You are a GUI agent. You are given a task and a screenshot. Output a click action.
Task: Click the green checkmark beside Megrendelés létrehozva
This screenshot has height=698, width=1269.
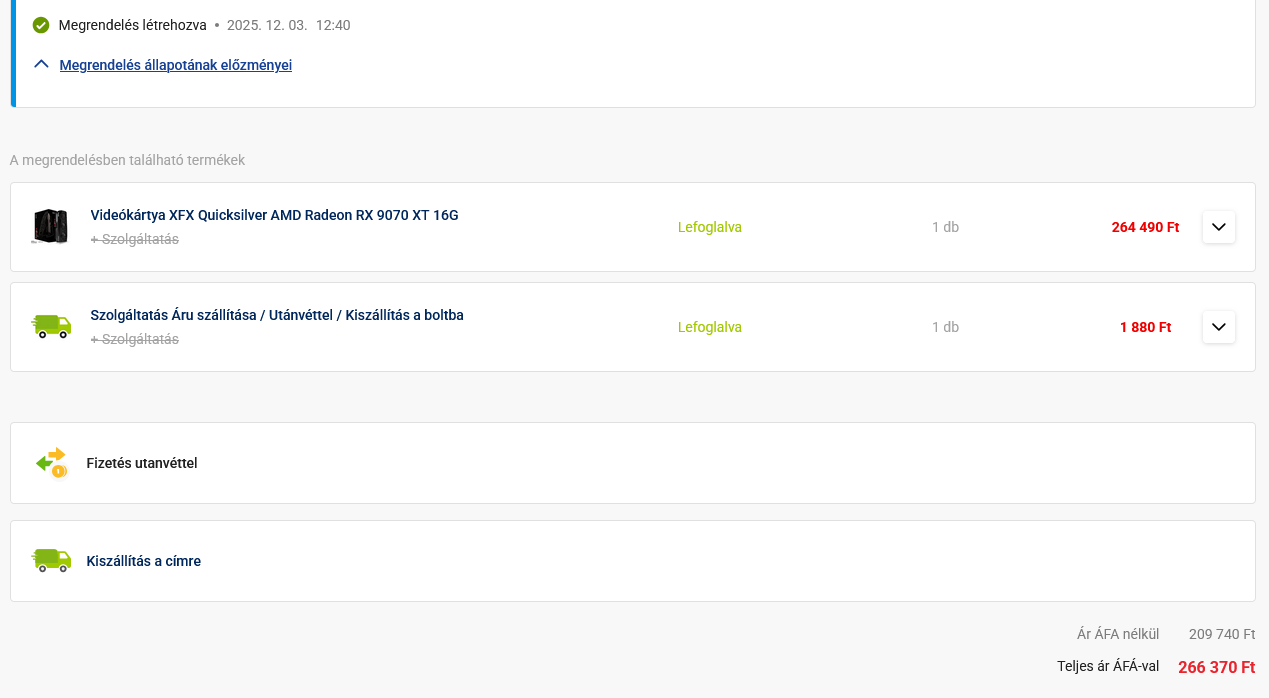[x=41, y=25]
